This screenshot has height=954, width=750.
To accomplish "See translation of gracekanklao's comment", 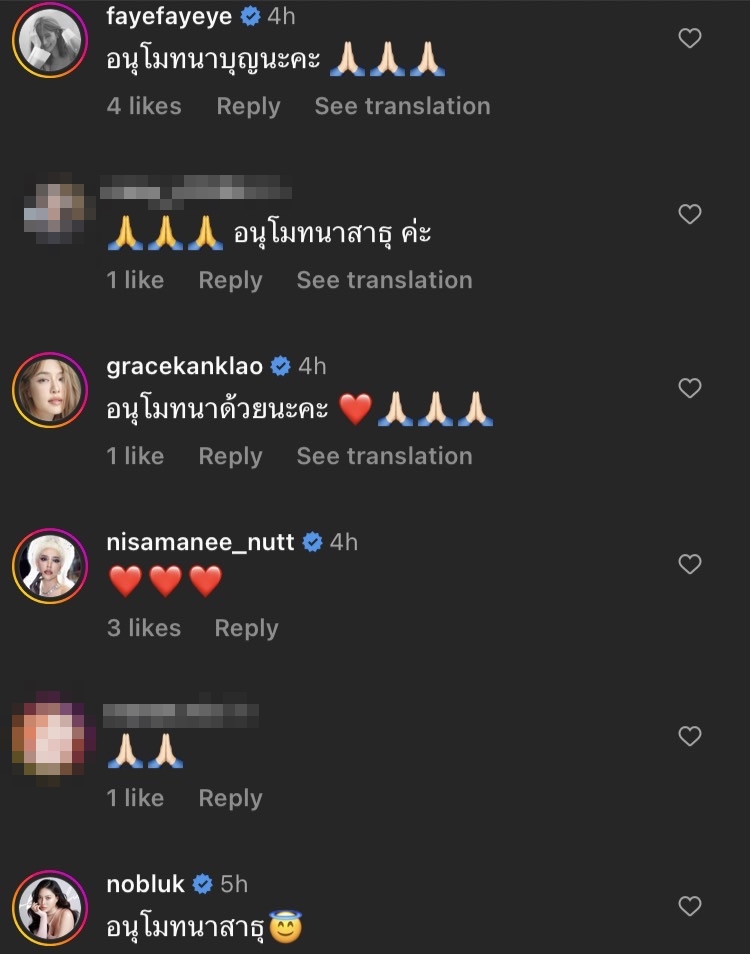I will 384,456.
